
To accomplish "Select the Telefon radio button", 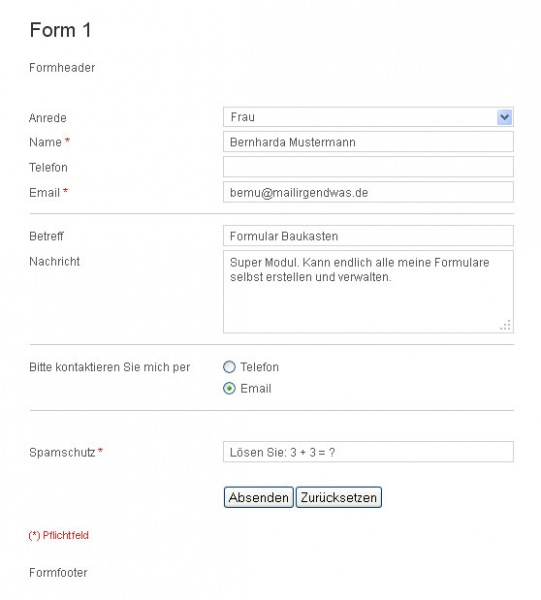I will pos(229,367).
